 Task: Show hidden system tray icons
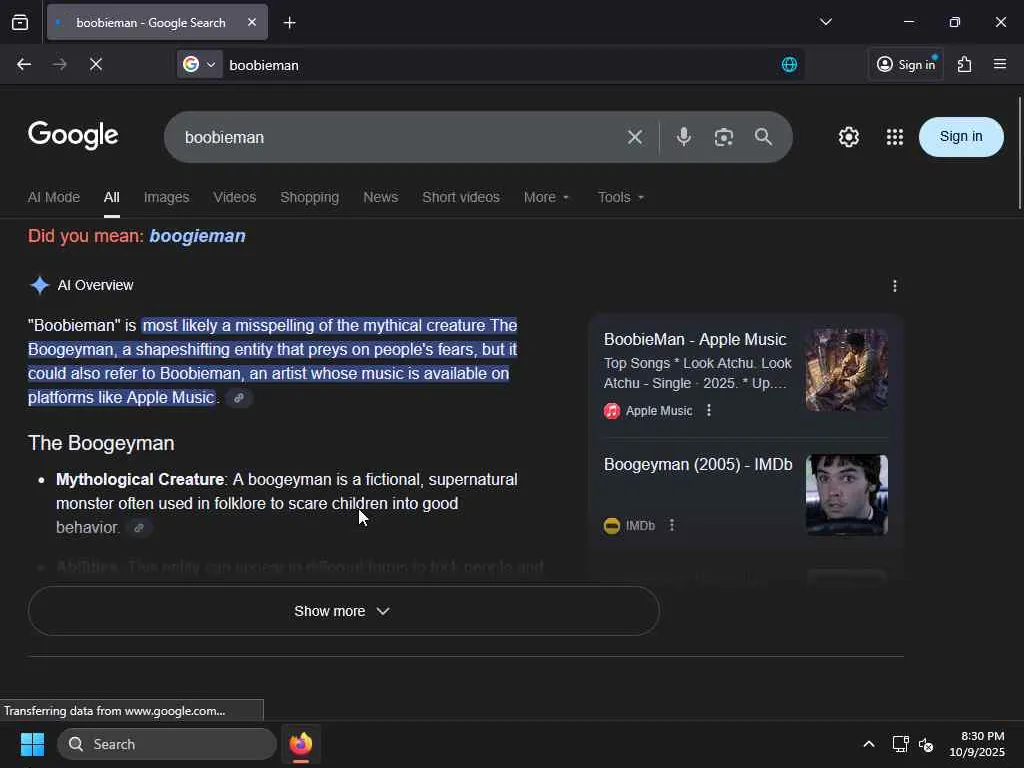tap(869, 744)
